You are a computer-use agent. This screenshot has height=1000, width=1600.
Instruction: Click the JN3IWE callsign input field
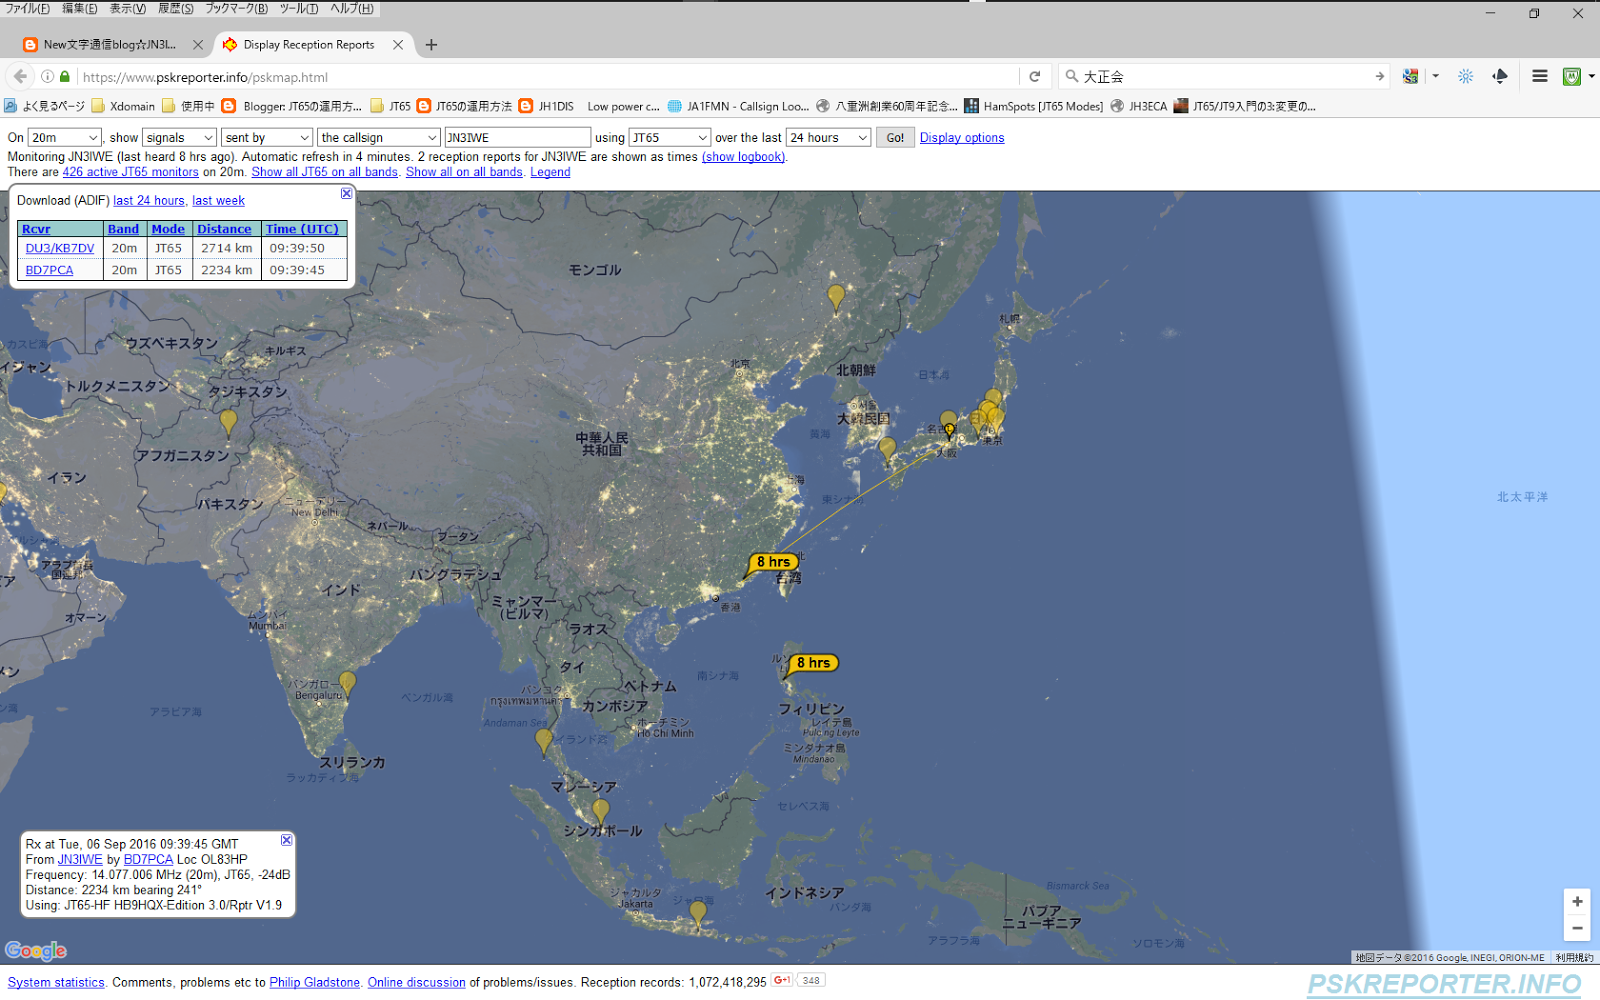(x=517, y=137)
